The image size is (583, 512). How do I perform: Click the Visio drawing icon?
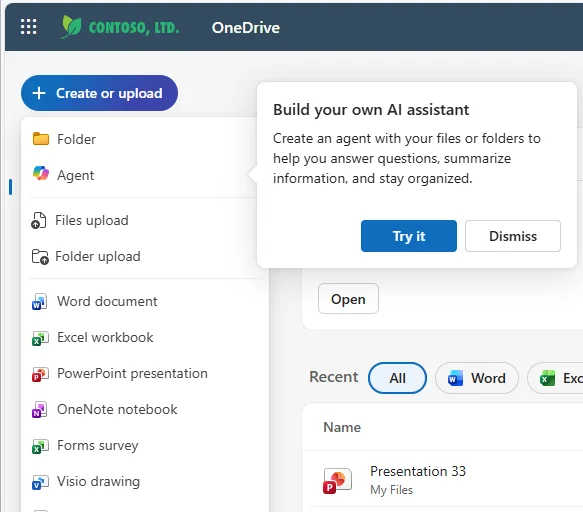point(40,482)
